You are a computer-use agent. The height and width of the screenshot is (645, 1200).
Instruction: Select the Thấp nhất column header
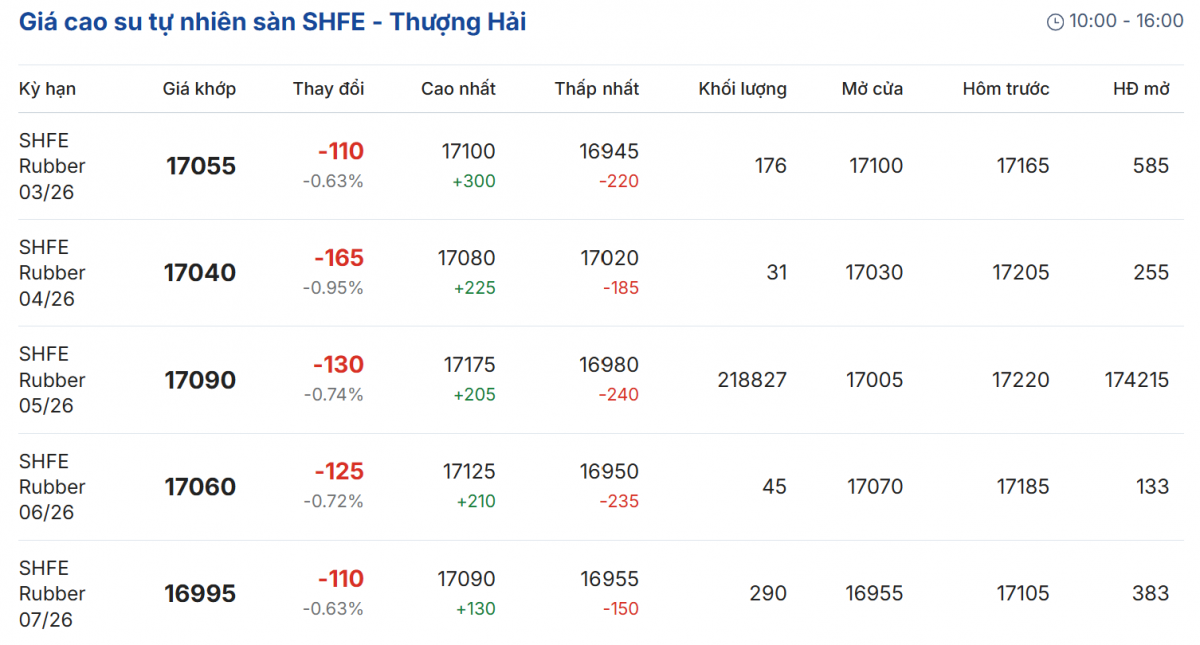pos(596,89)
